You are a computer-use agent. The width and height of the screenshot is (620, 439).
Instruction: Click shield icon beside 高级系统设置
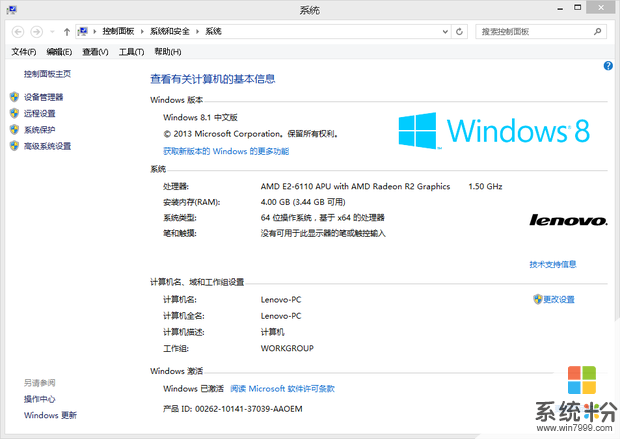click(14, 146)
